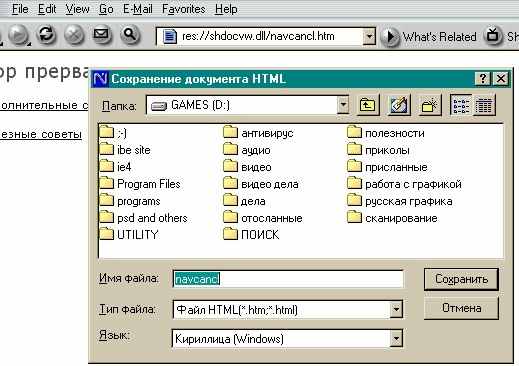Select the 'ie4' folder
The width and height of the screenshot is (519, 366).
(x=115, y=167)
